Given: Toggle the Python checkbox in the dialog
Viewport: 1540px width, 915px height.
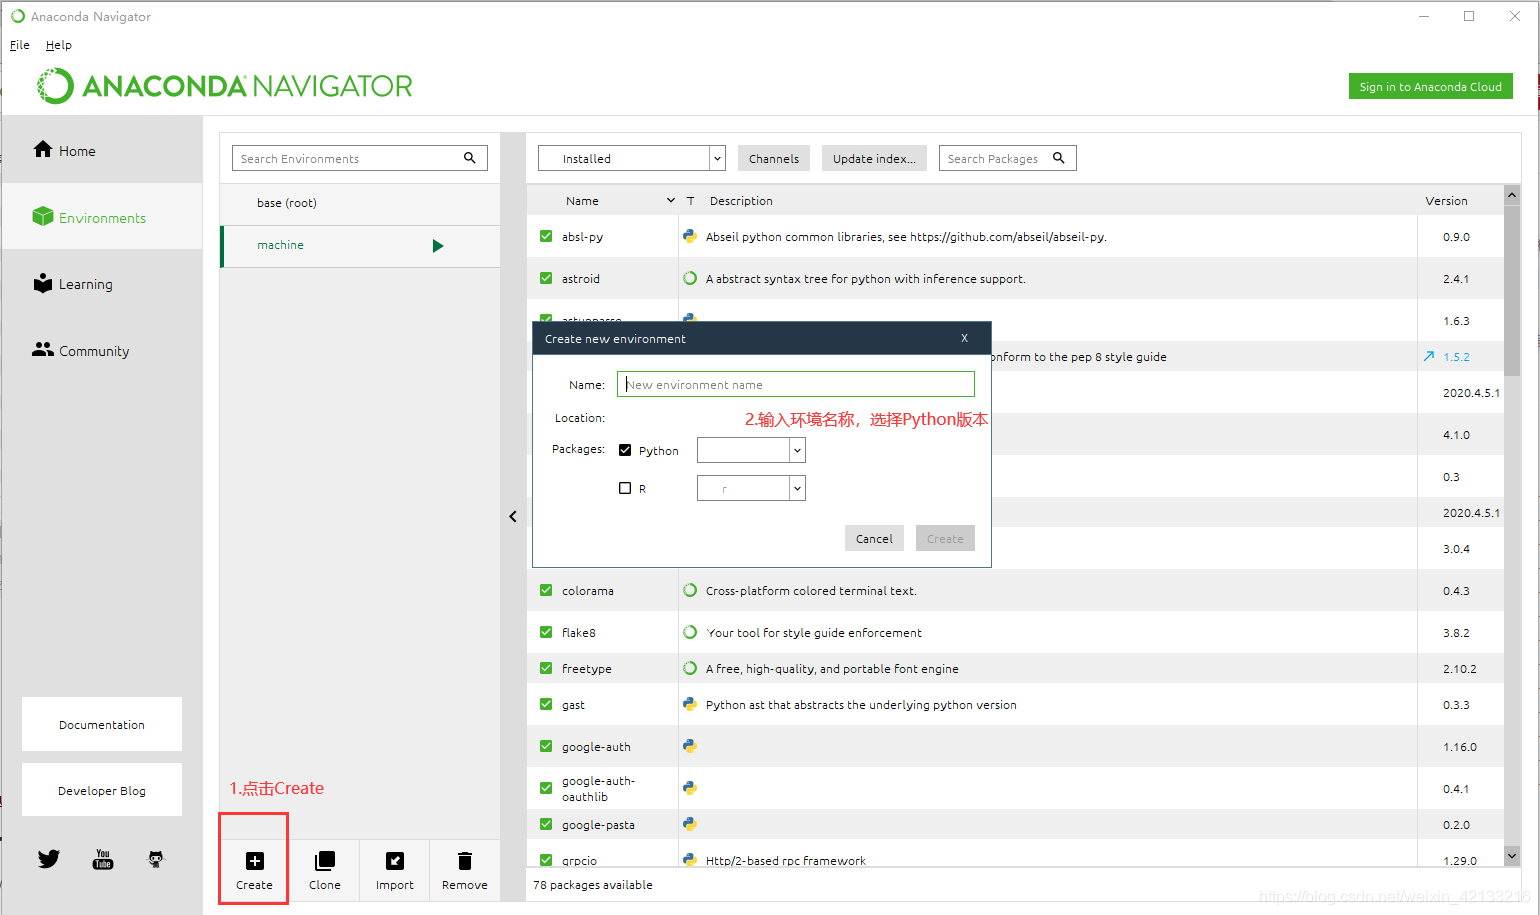Looking at the screenshot, I should click(625, 450).
